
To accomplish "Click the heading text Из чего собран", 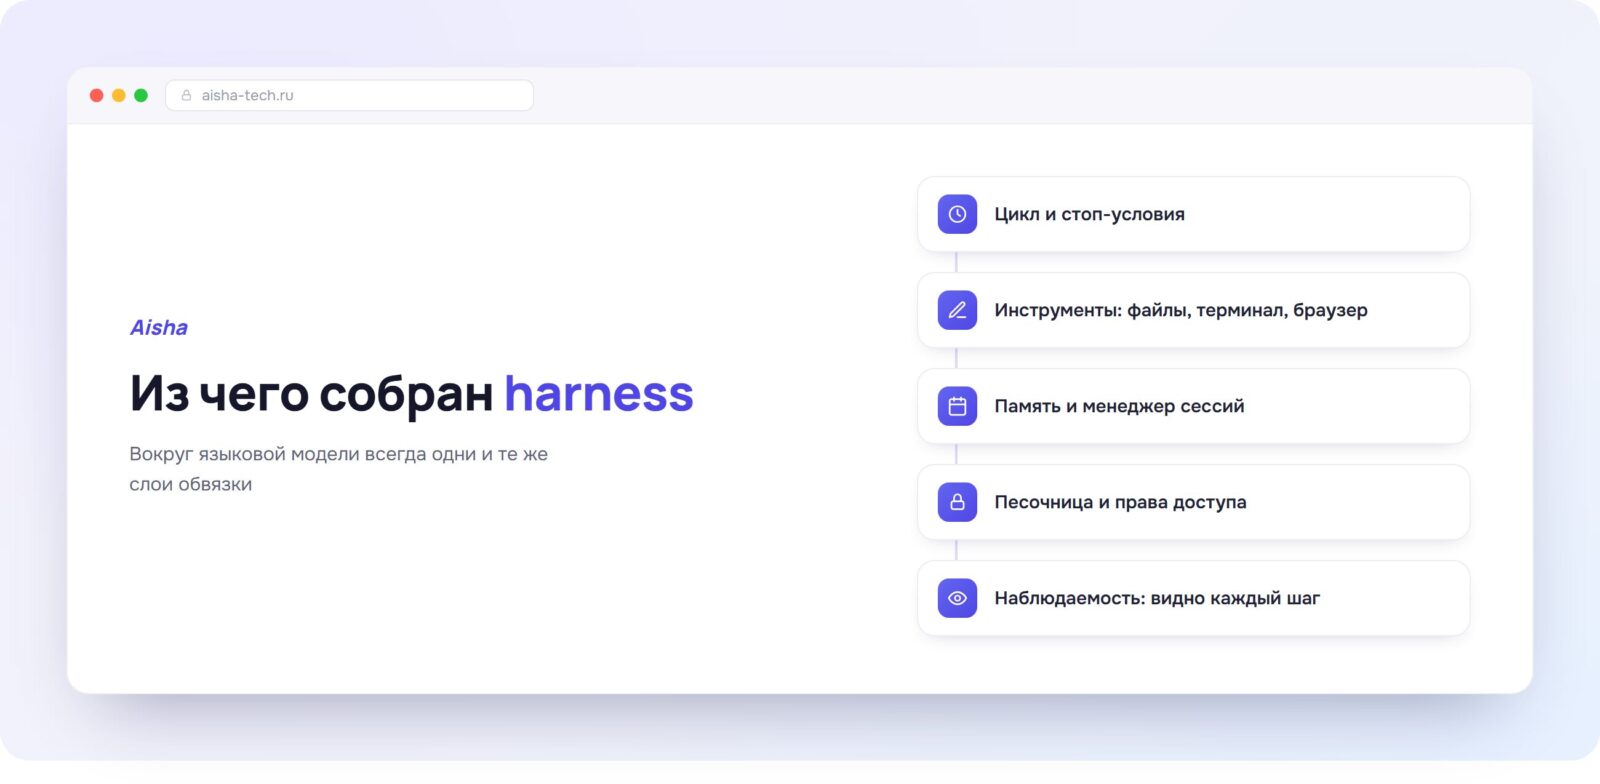I will pos(311,394).
